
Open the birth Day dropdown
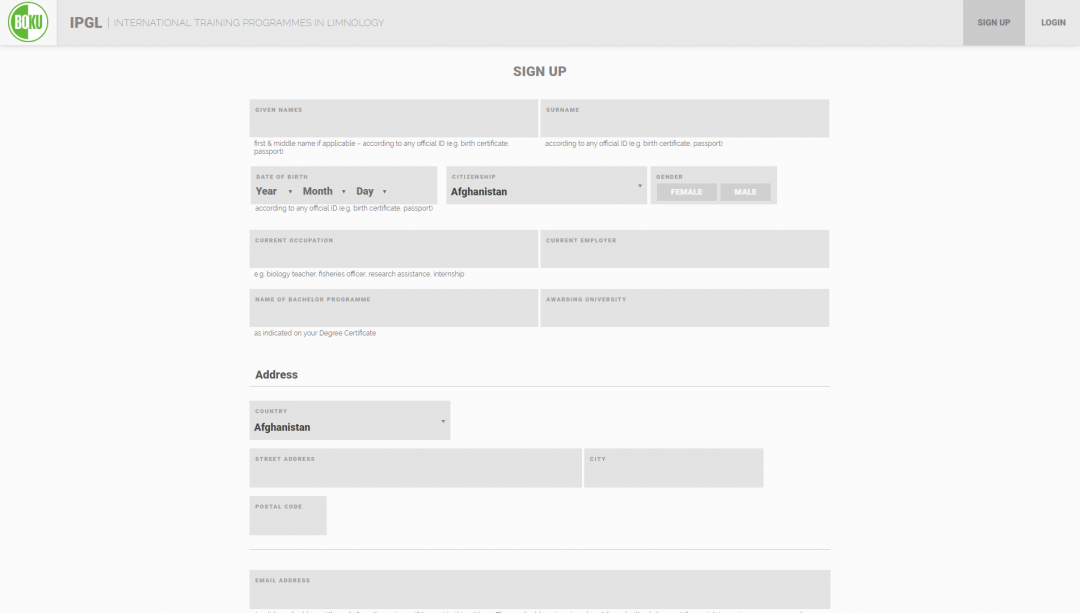pyautogui.click(x=371, y=192)
